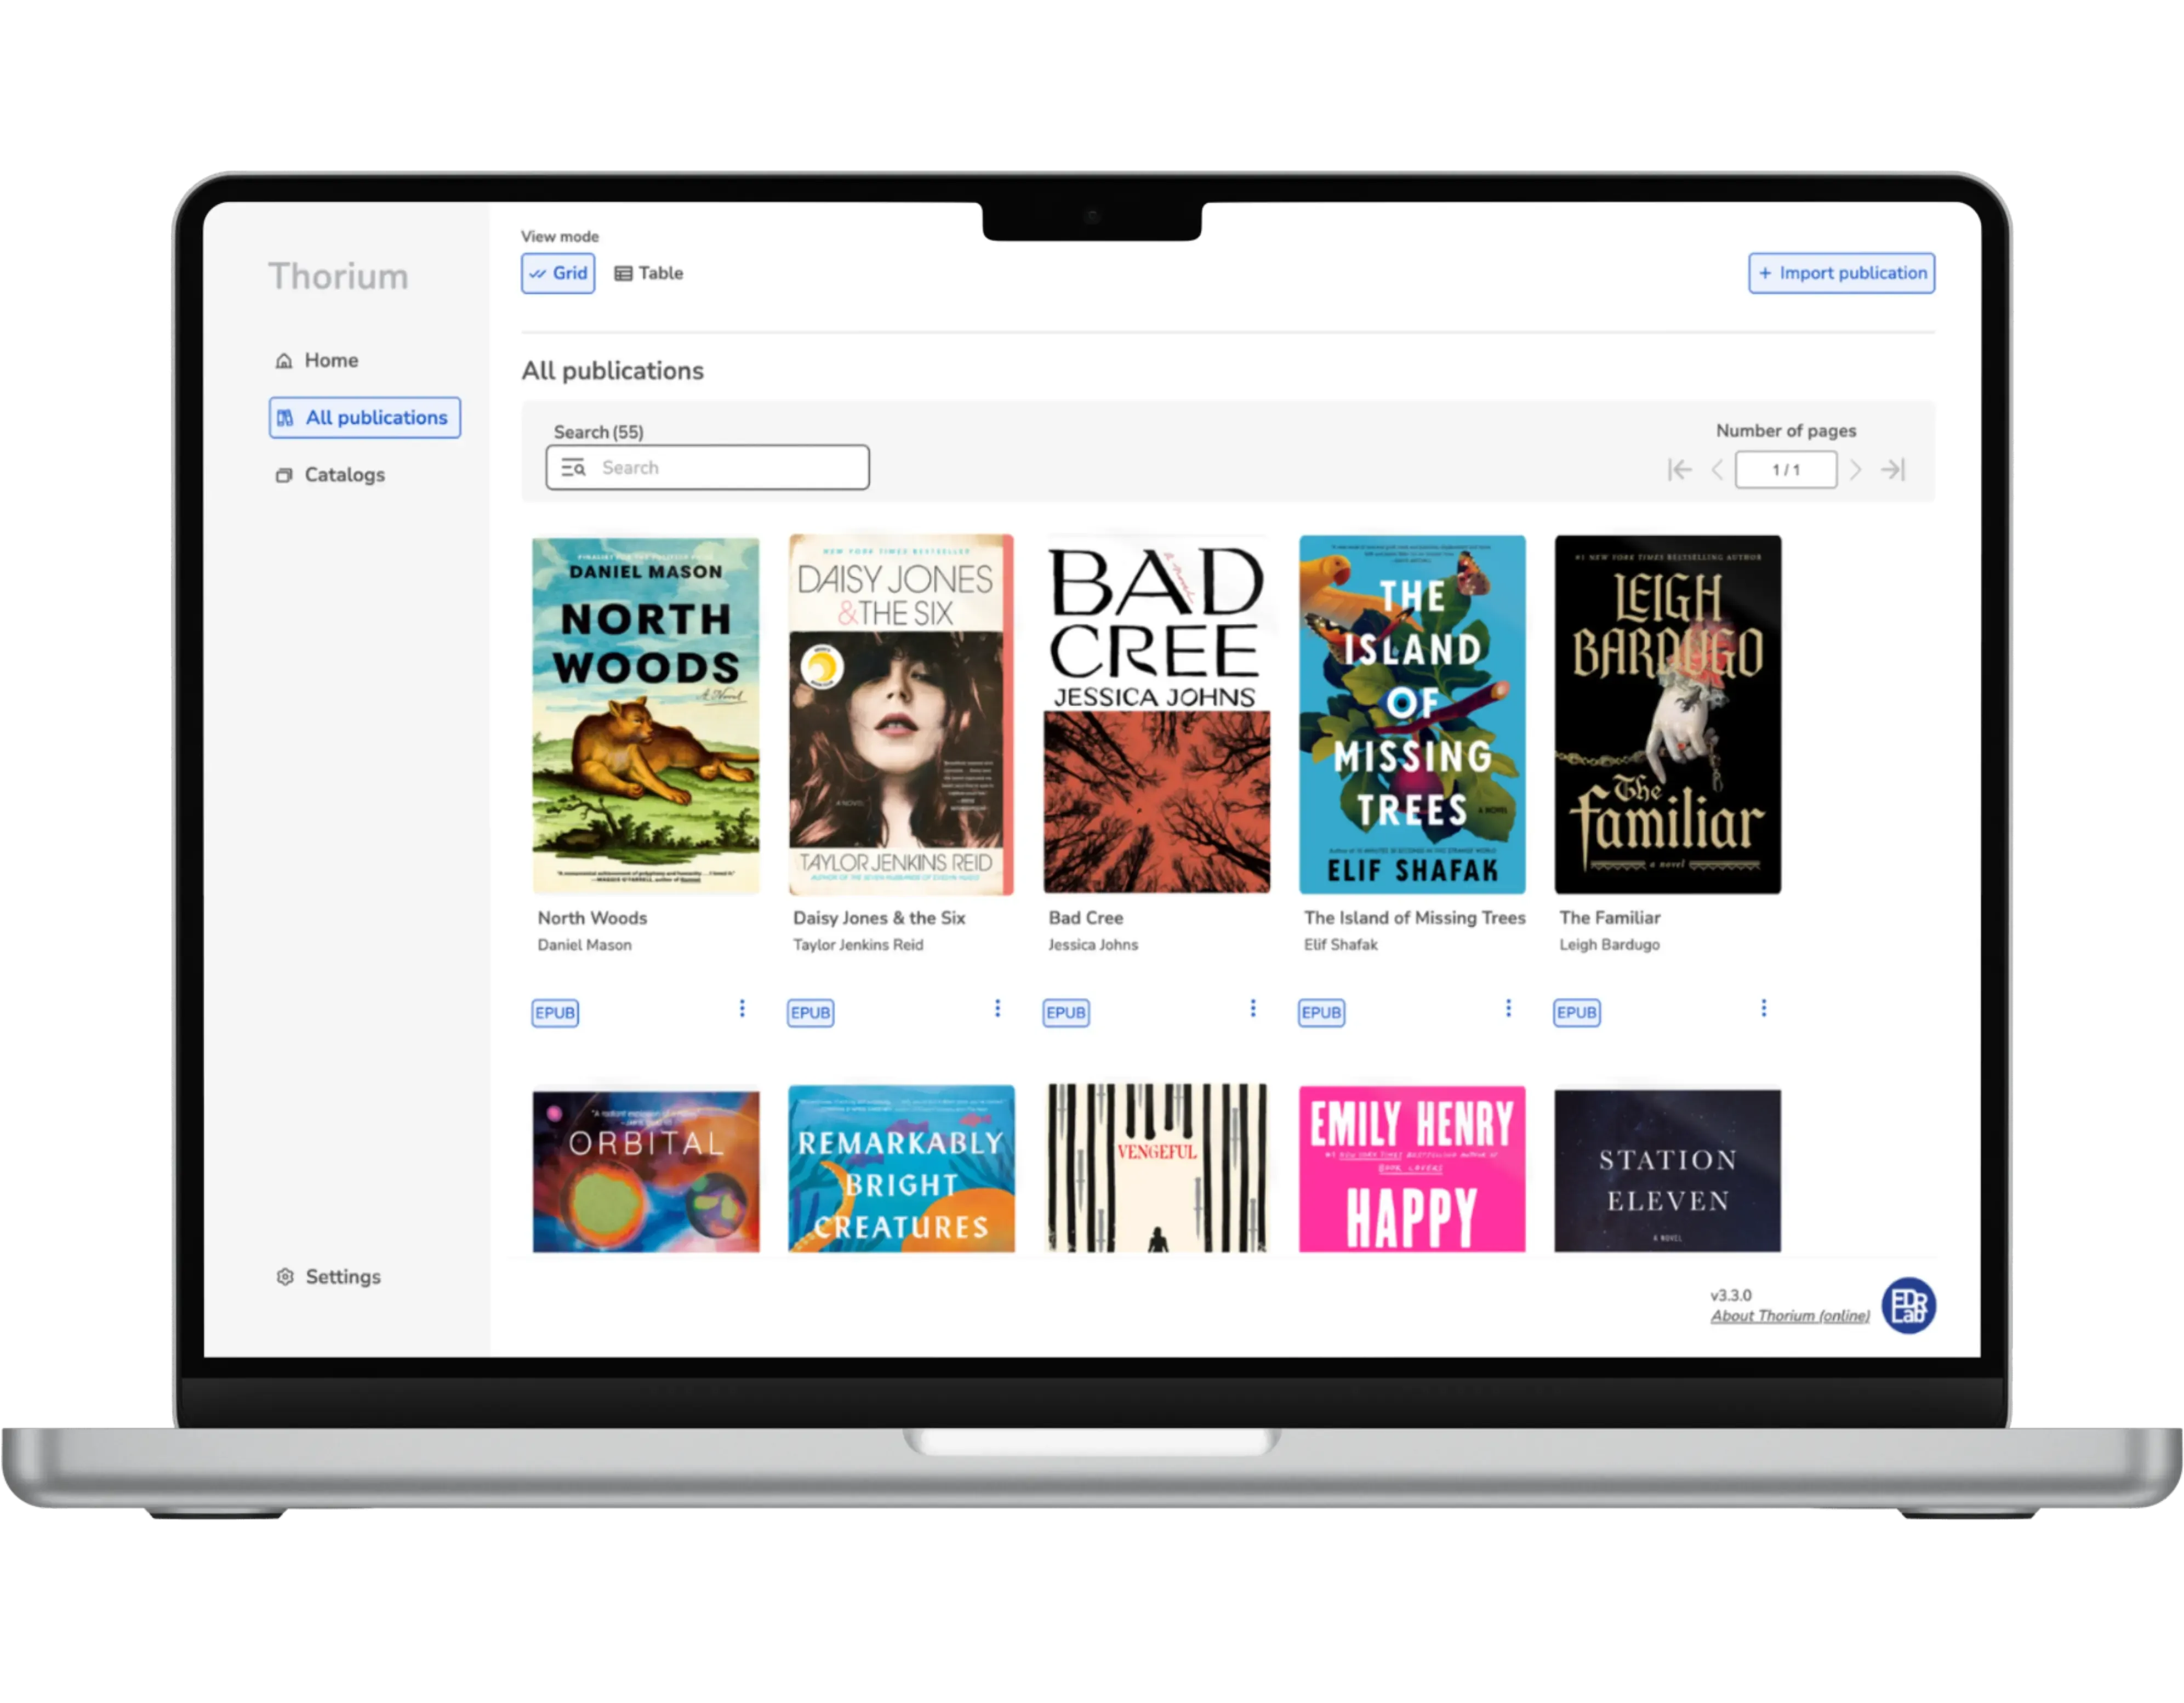Open Settings in sidebar
The height and width of the screenshot is (1703, 2184).
click(x=328, y=1276)
